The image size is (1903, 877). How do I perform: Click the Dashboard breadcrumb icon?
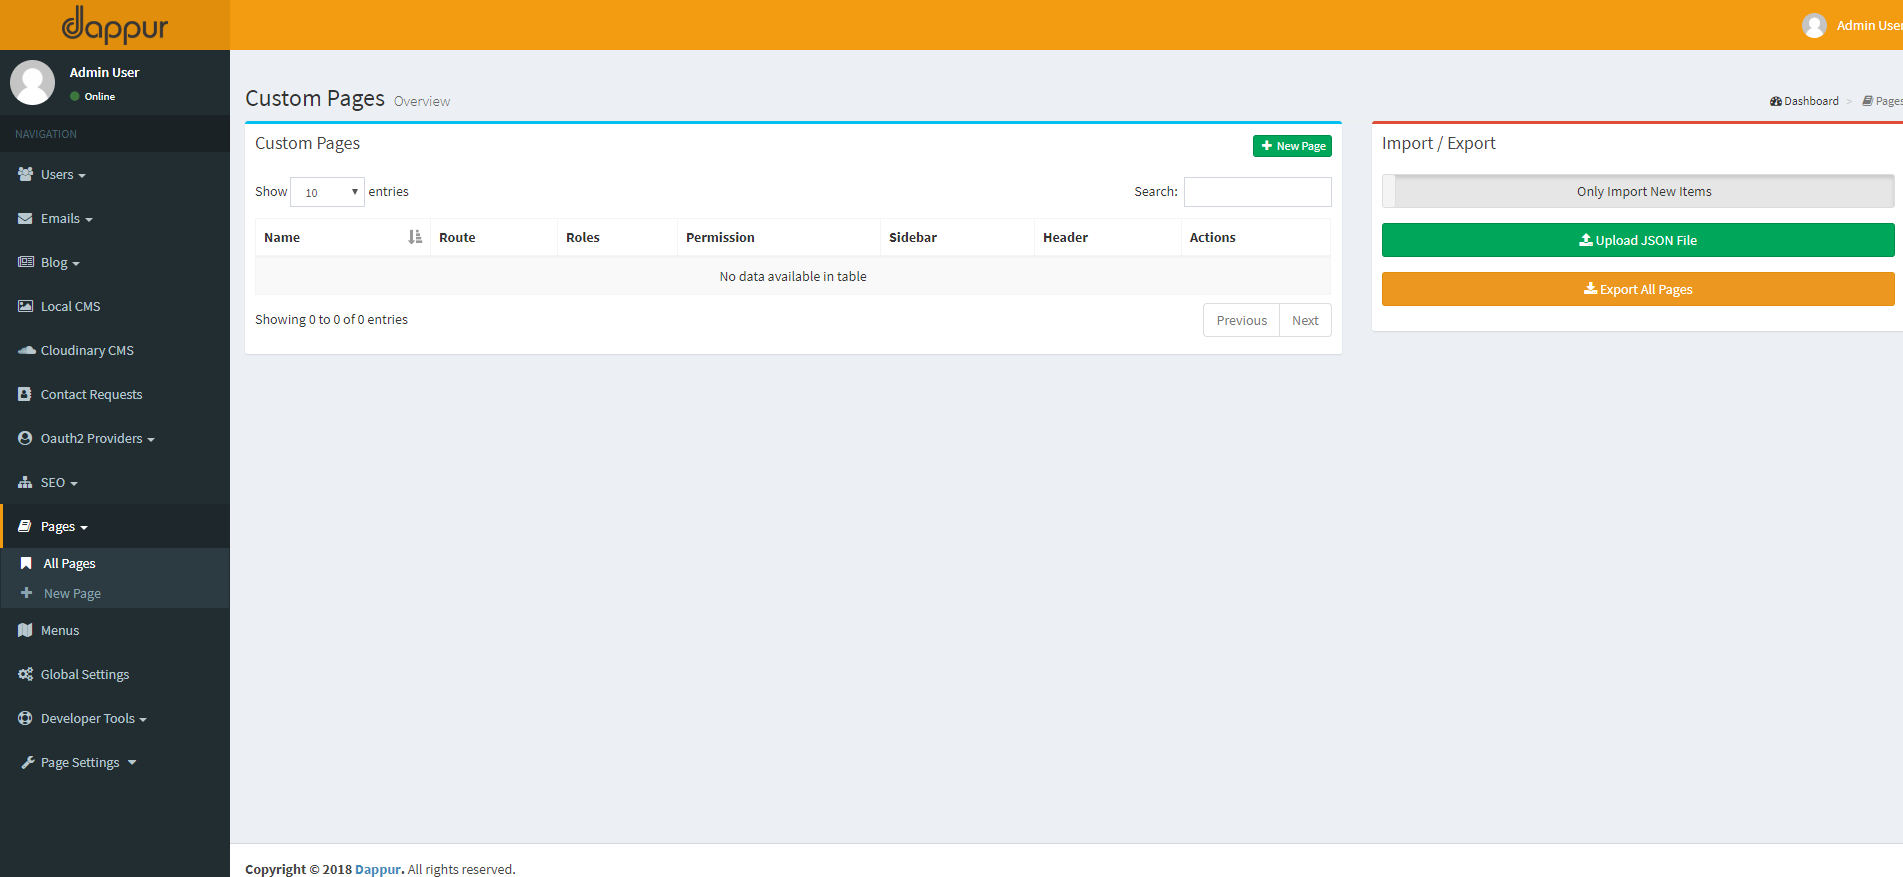[1776, 101]
